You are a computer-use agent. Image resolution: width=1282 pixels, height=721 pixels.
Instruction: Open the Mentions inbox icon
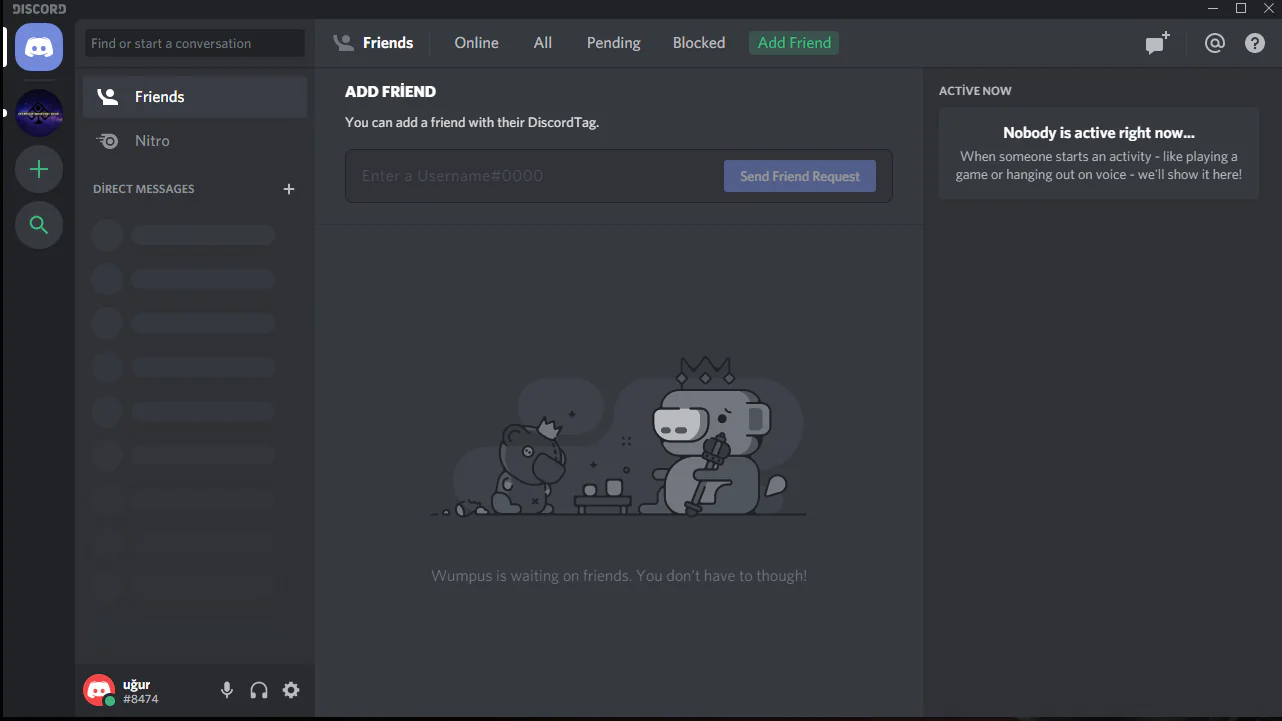pos(1214,43)
